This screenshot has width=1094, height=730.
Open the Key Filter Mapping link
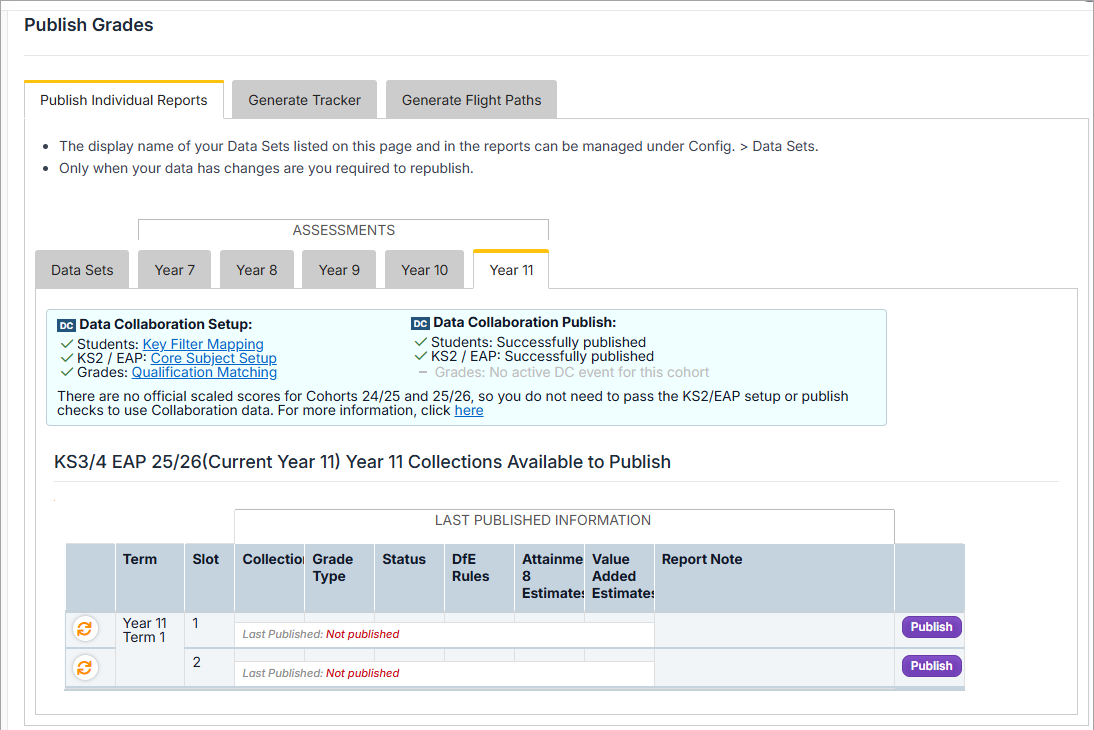click(203, 344)
